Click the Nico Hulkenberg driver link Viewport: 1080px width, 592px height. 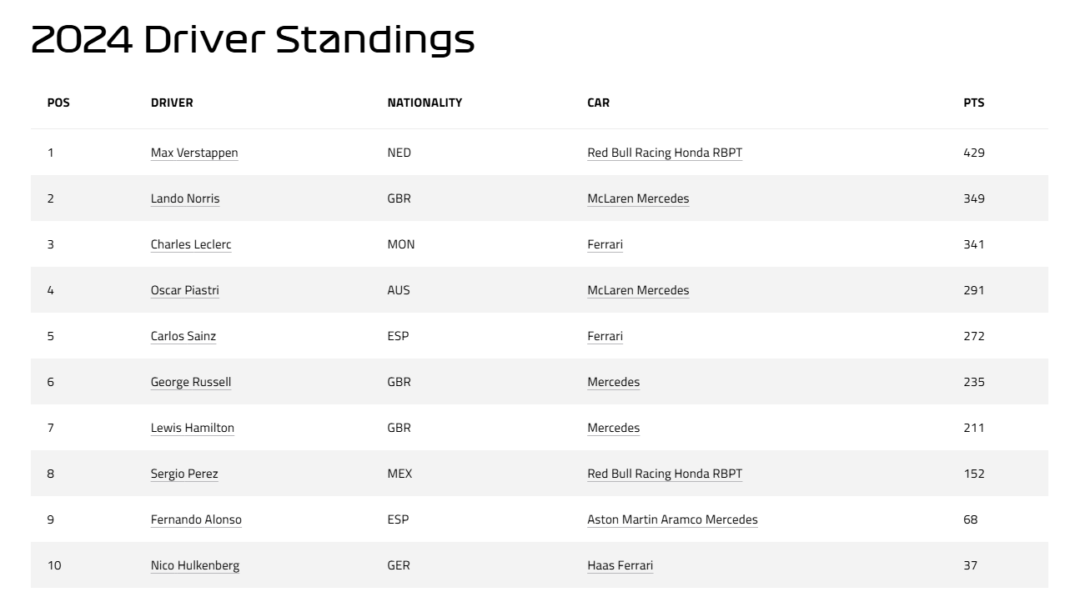click(195, 566)
